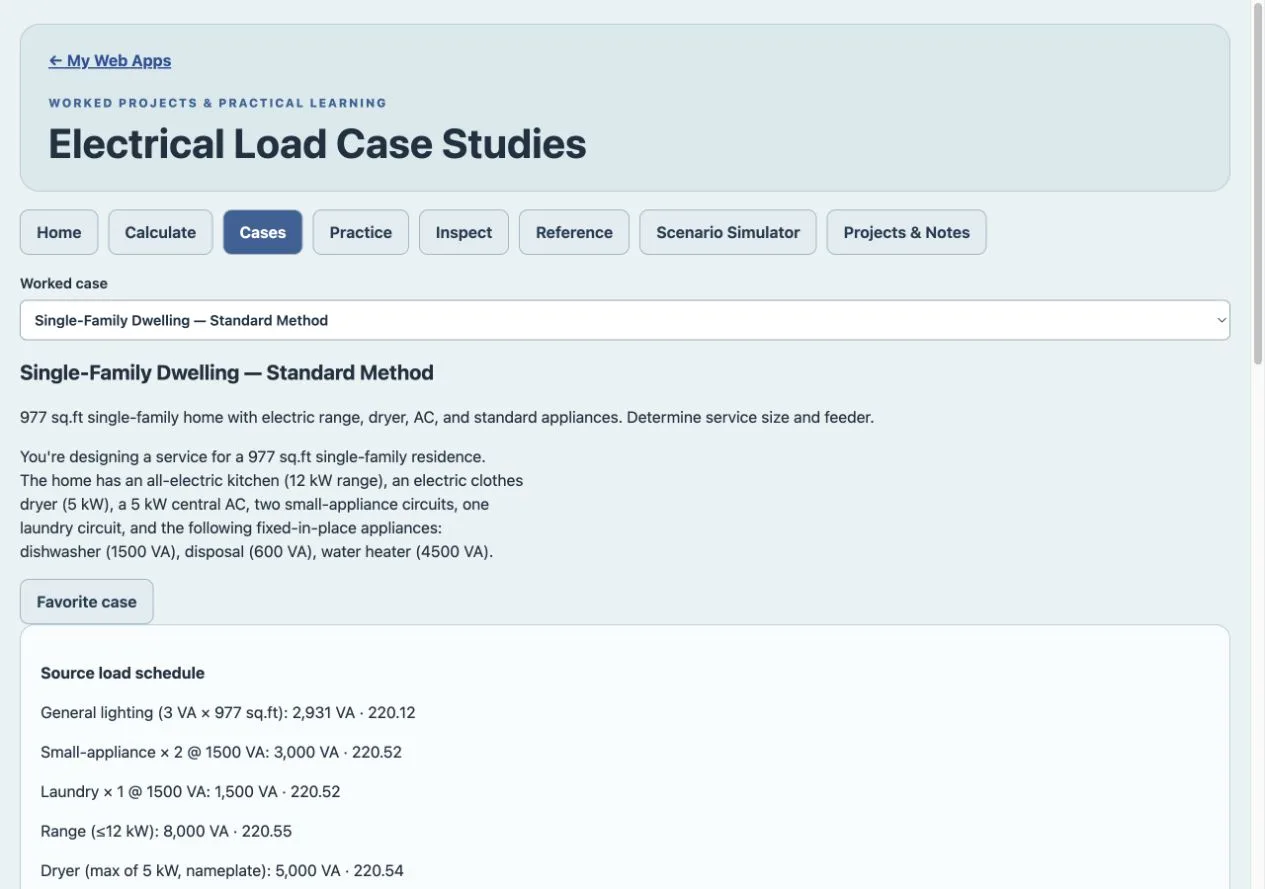The width and height of the screenshot is (1265, 889).
Task: Select the Range (≤12 kW) 8,000 VA line
Action: (x=166, y=831)
